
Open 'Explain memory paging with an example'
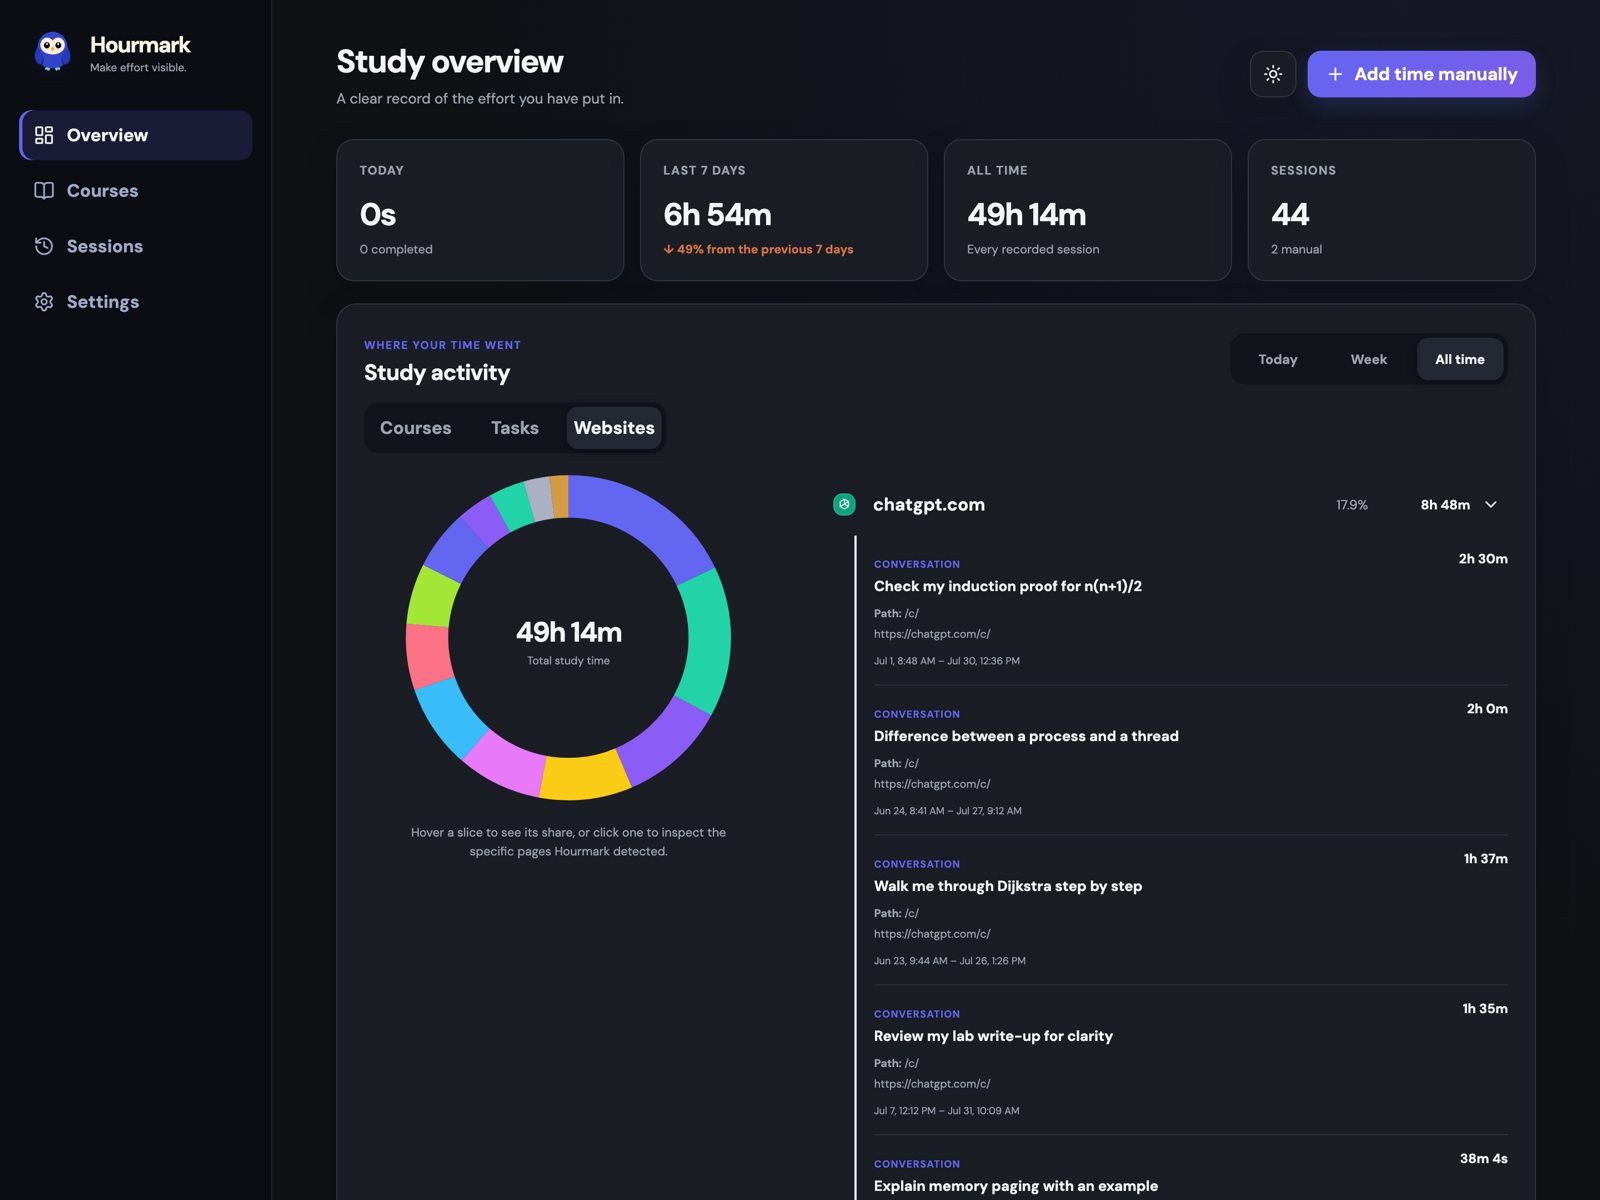1016,1186
